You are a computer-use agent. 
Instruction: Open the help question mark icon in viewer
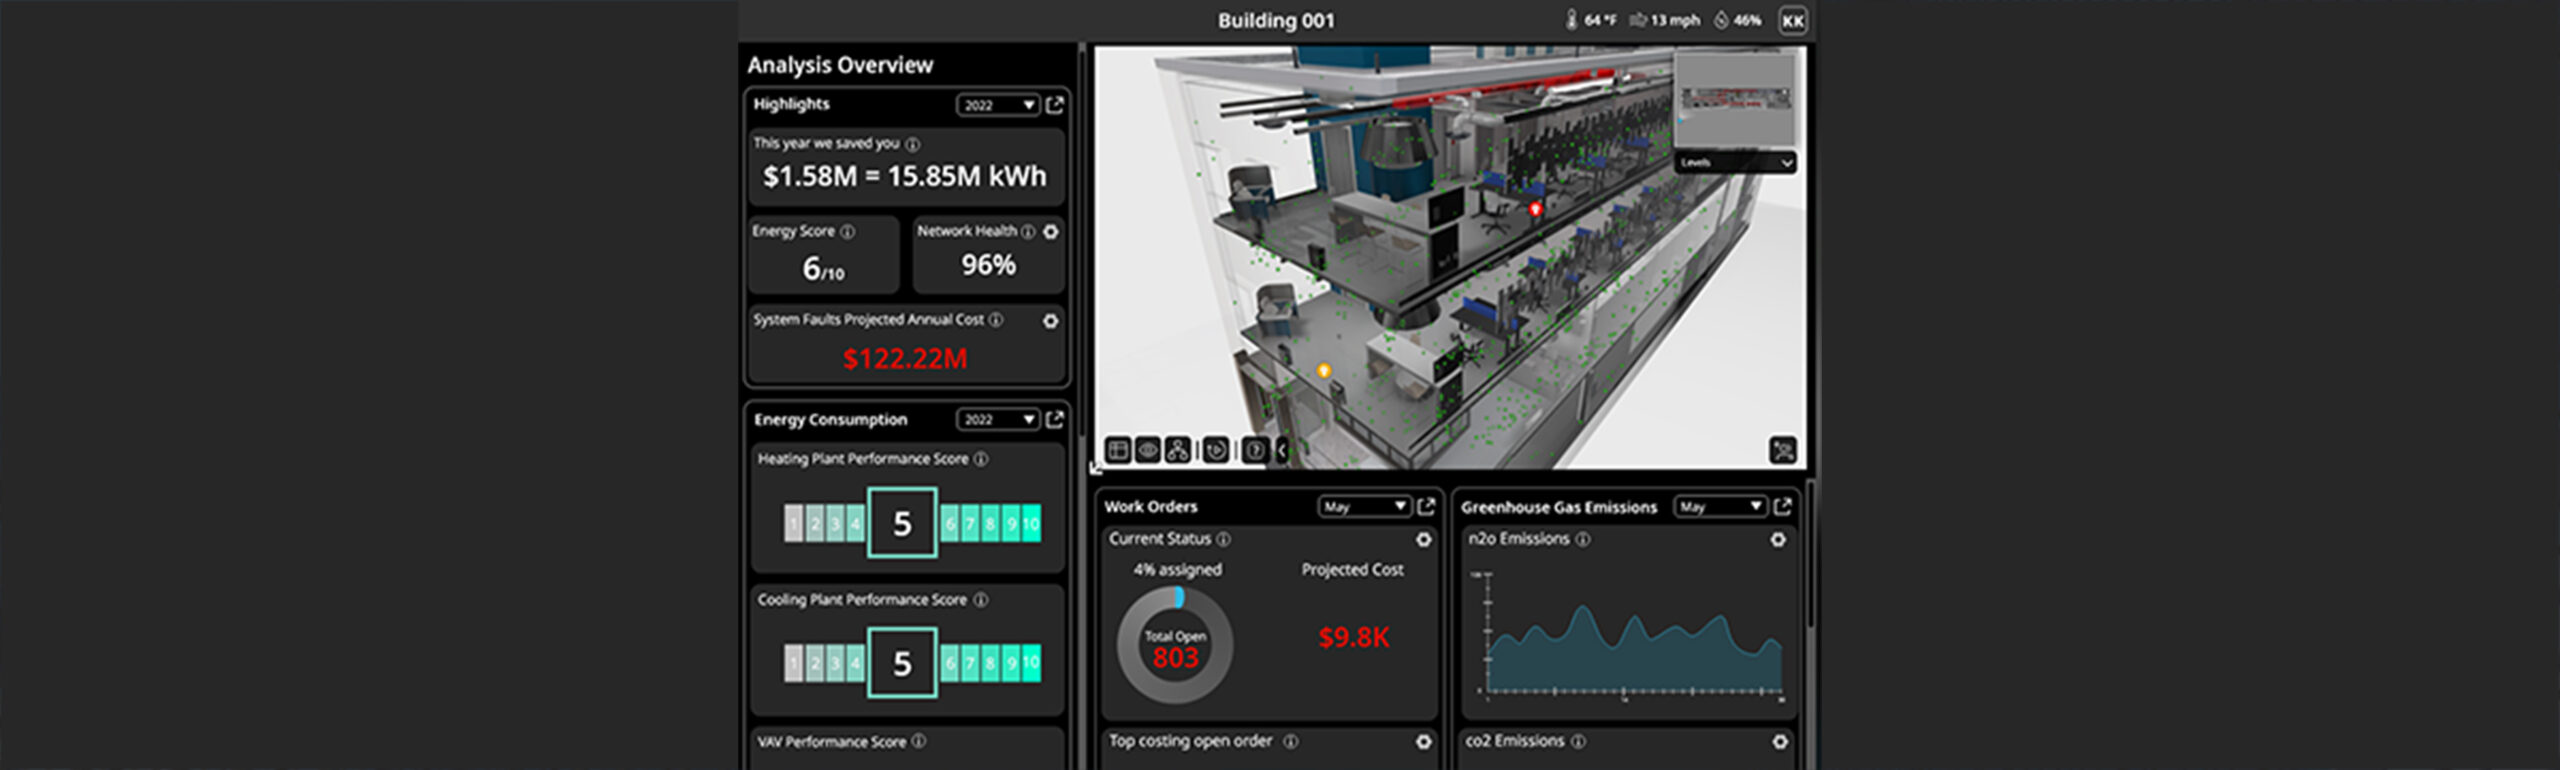[1254, 450]
